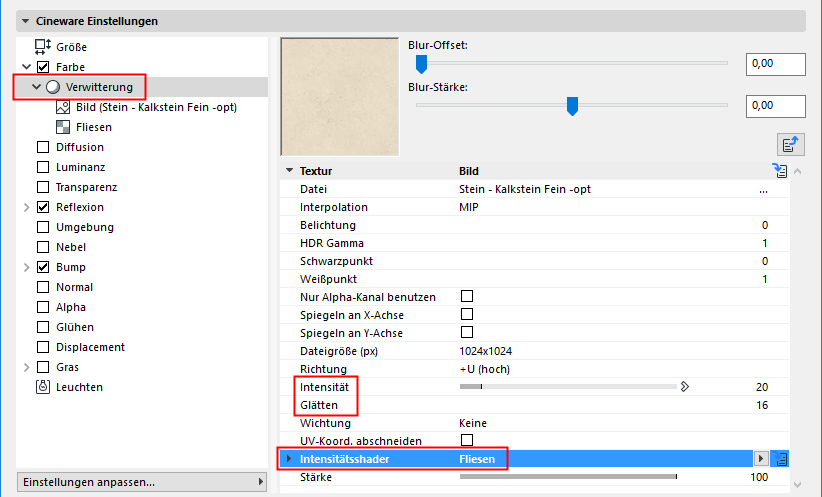Enable the Nebel channel checkbox
Viewport: 822px width, 497px height.
(43, 247)
